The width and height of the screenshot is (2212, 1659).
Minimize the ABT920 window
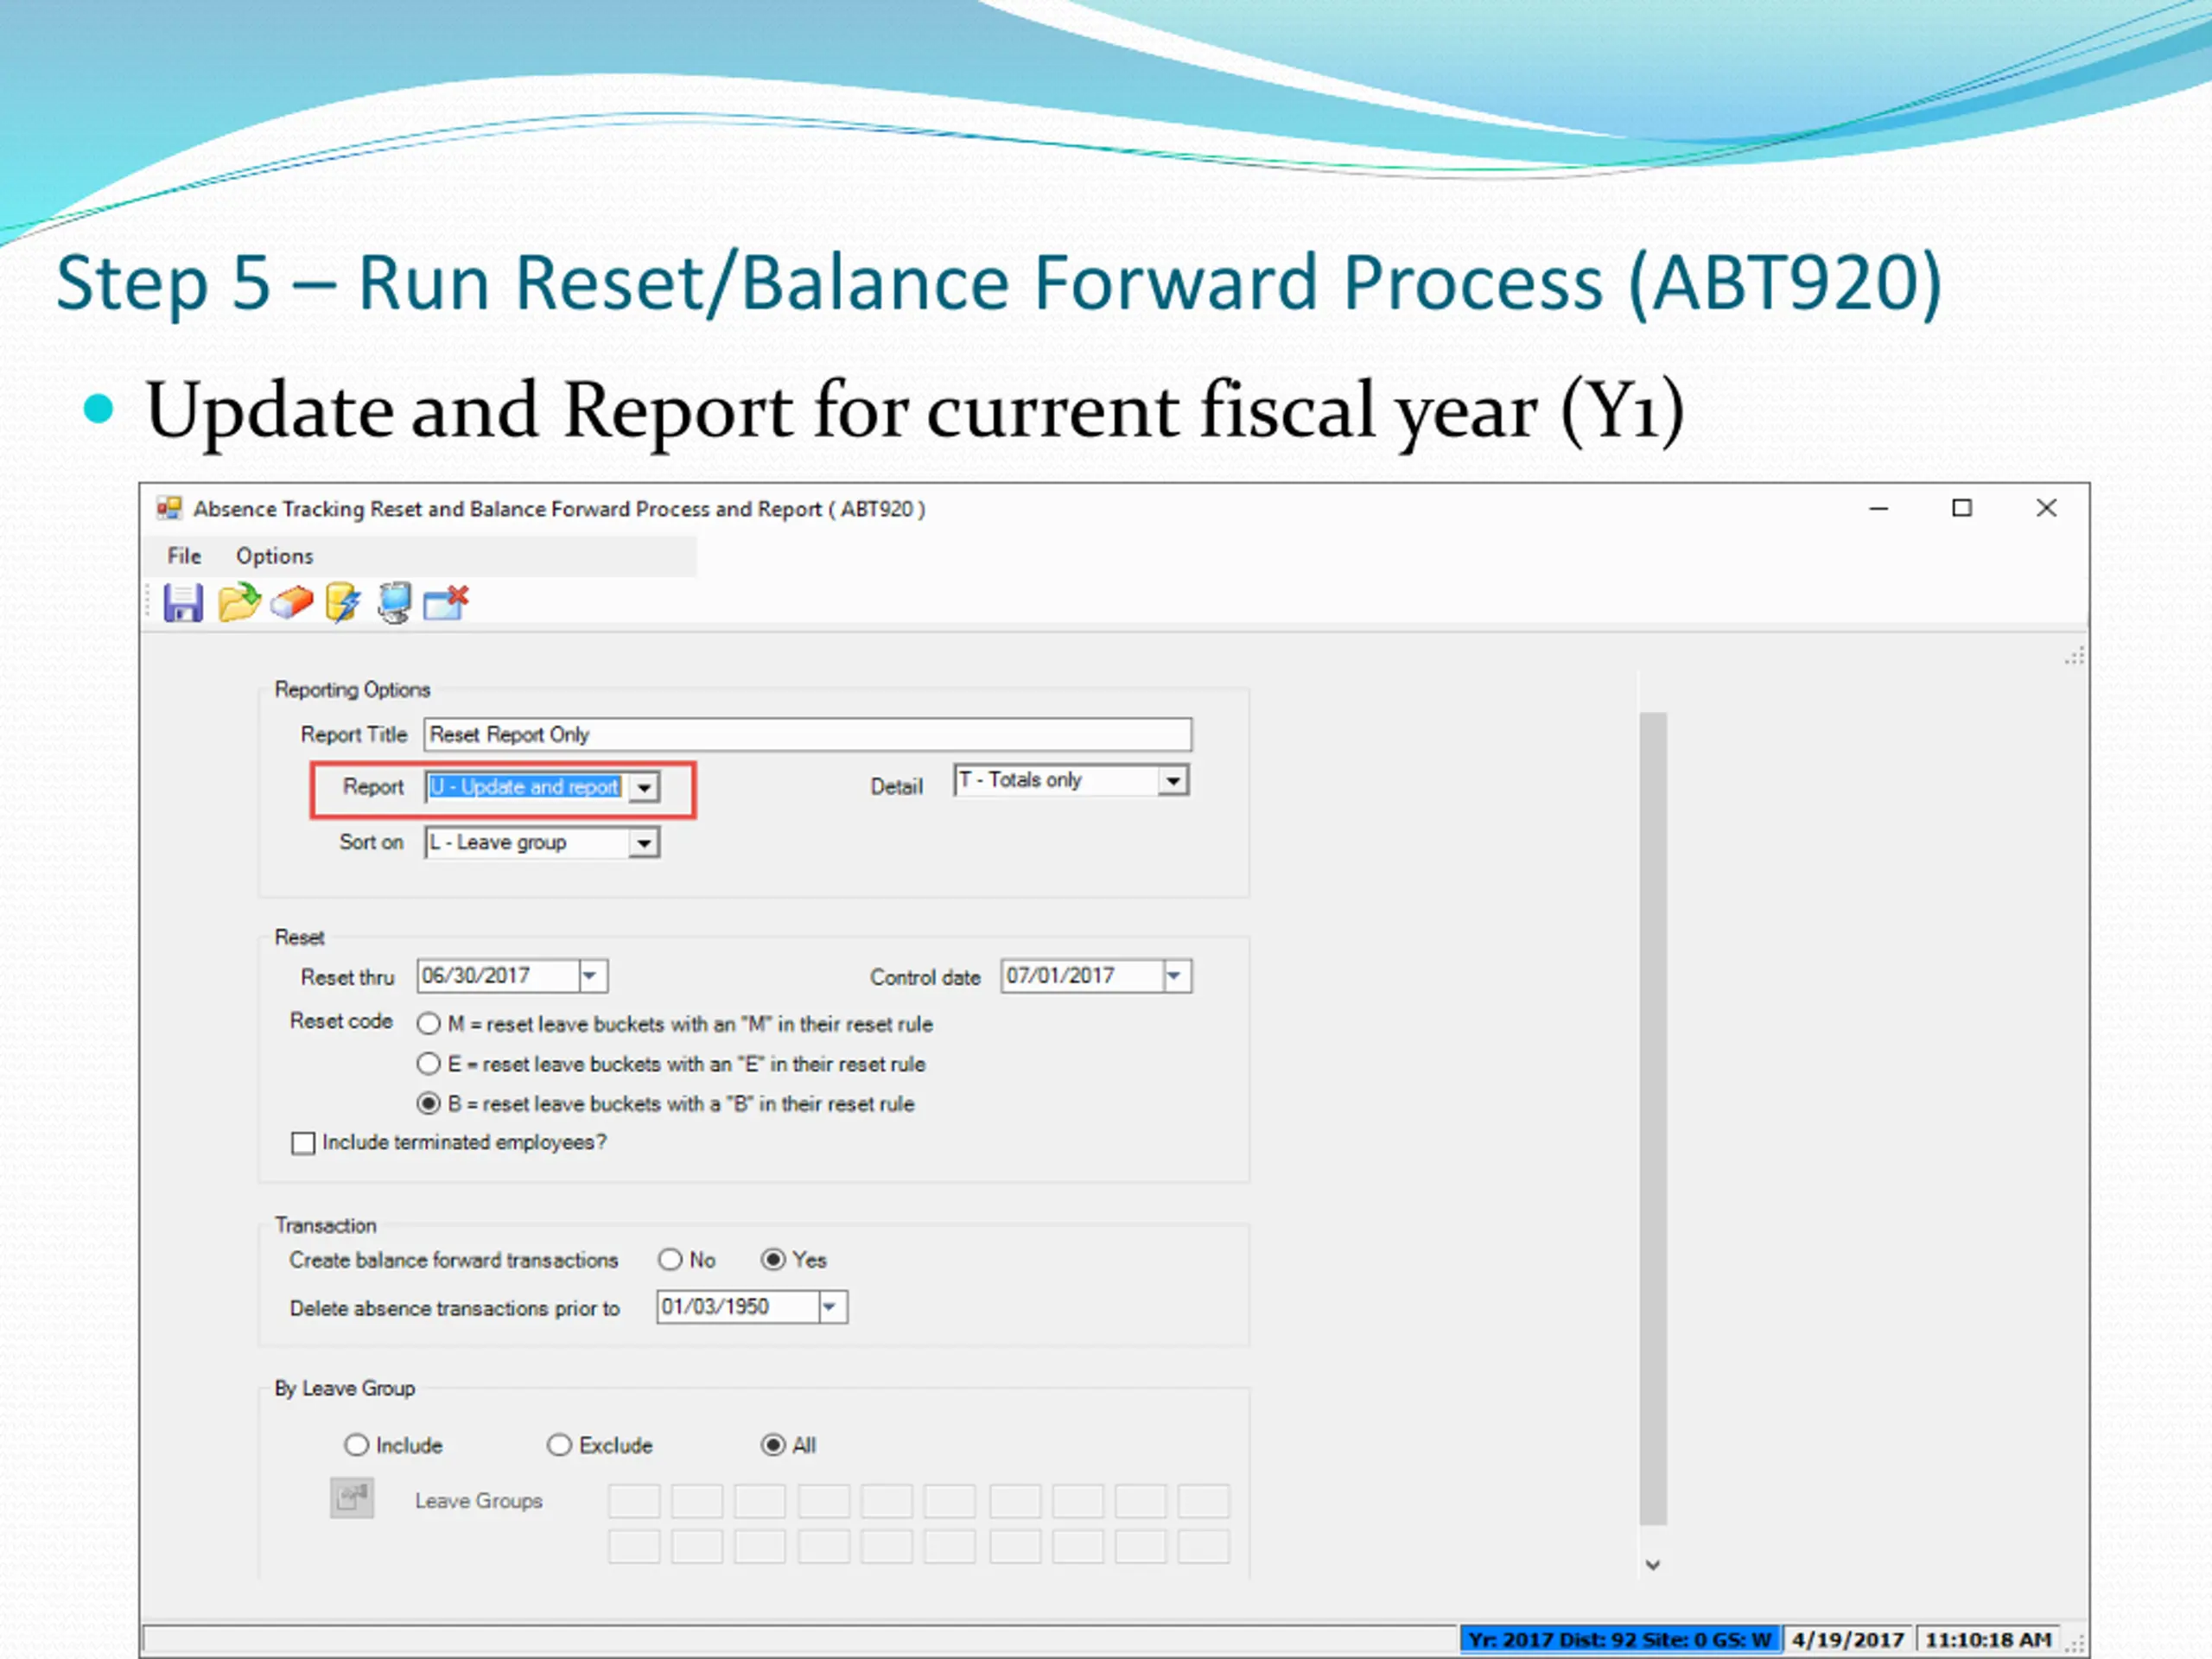(1879, 509)
